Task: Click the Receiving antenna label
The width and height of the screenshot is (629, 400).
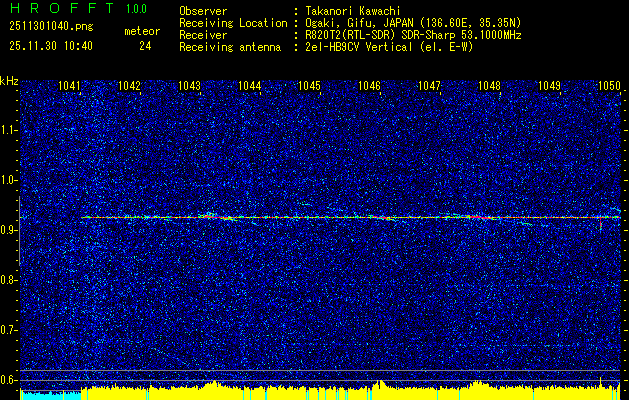Action: [230, 47]
